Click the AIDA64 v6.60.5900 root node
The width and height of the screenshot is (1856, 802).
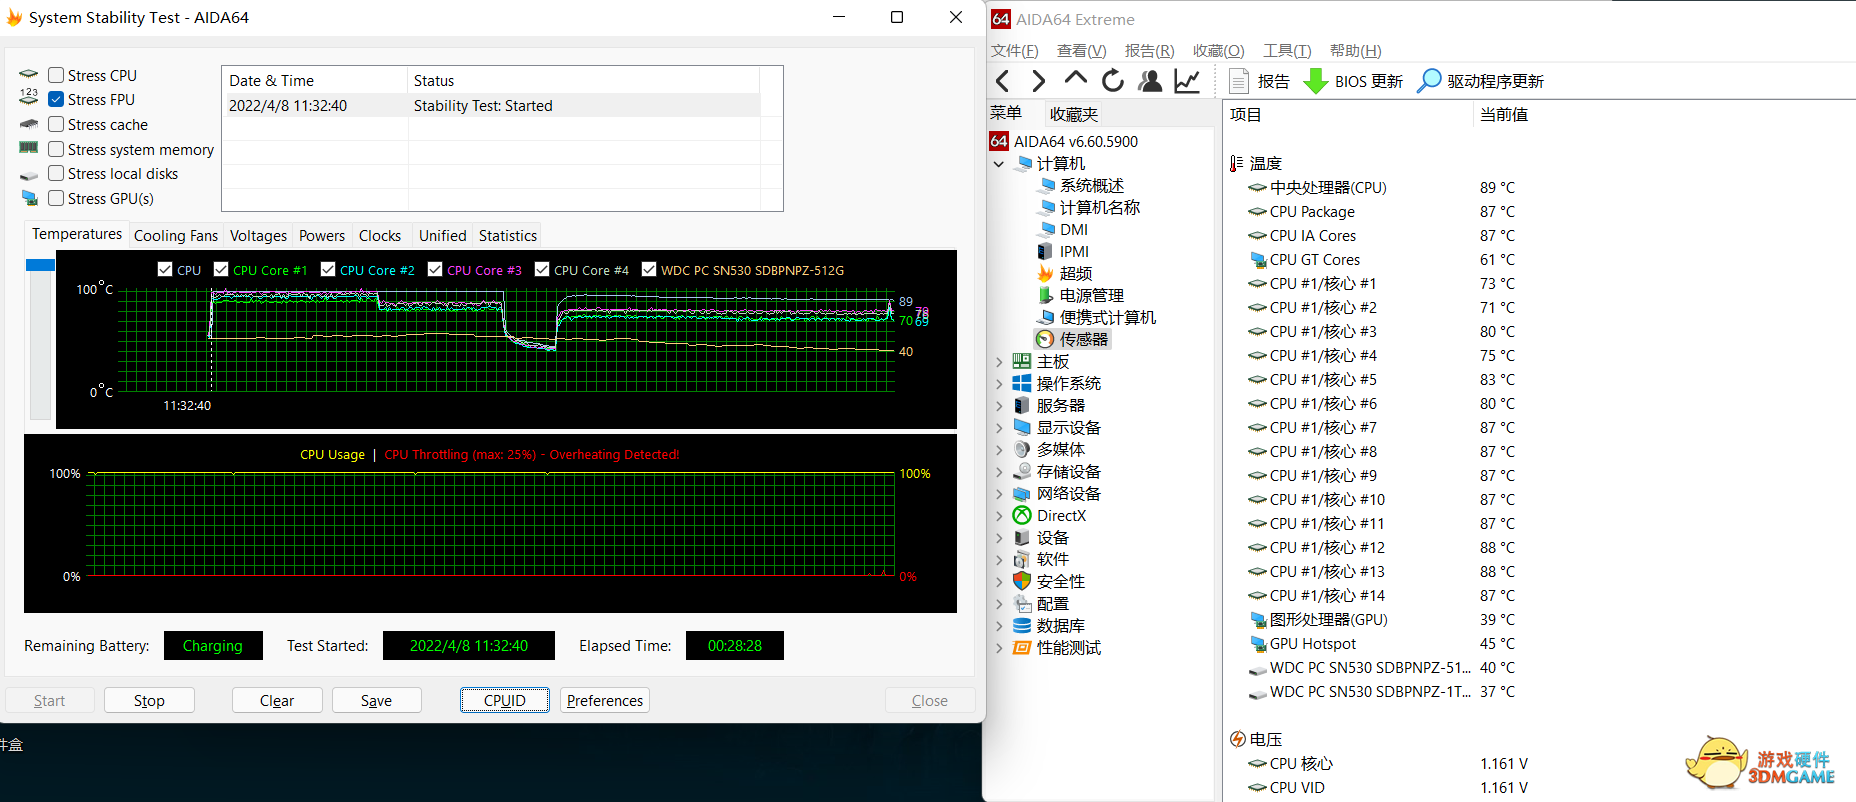click(x=1076, y=142)
